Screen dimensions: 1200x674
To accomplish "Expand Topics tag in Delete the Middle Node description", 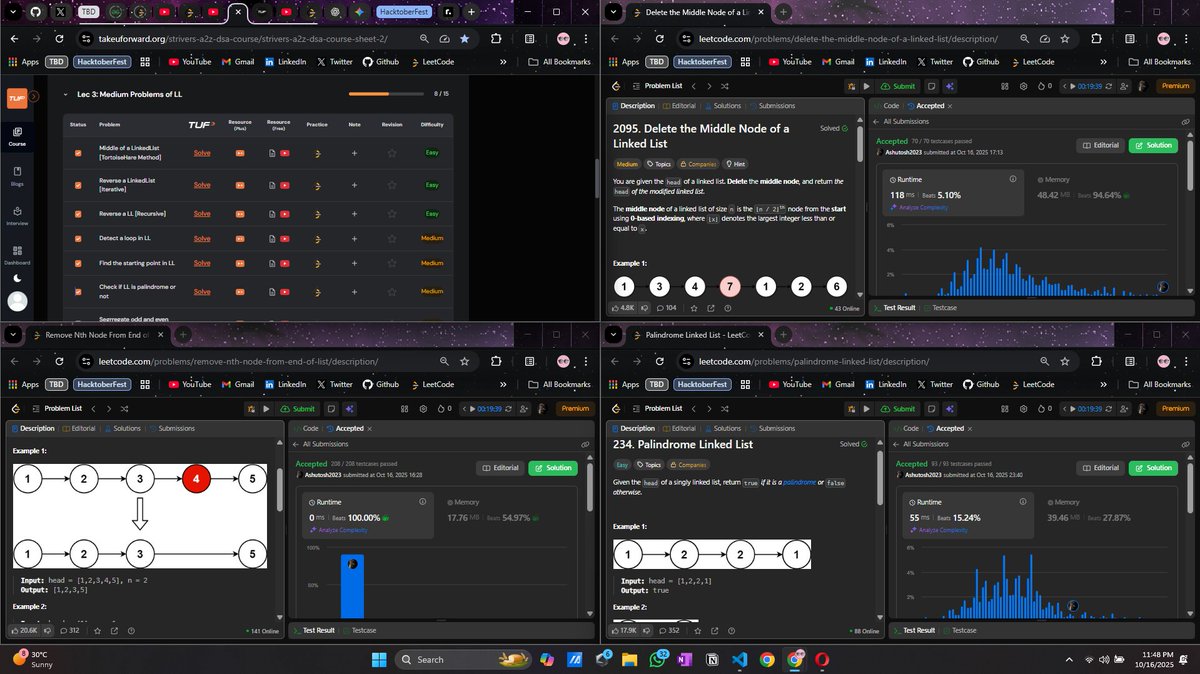I will pyautogui.click(x=658, y=164).
